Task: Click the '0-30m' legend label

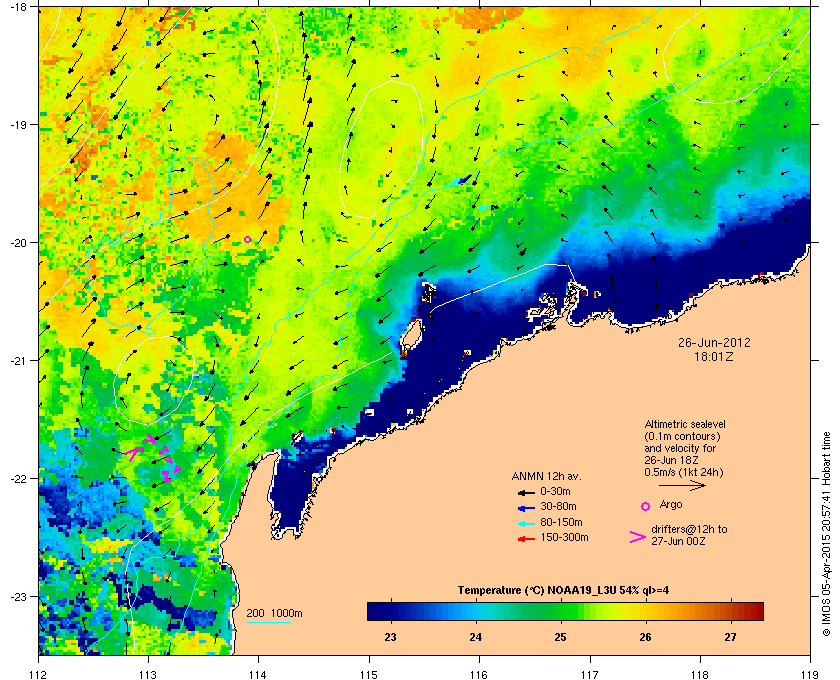Action: [x=555, y=491]
